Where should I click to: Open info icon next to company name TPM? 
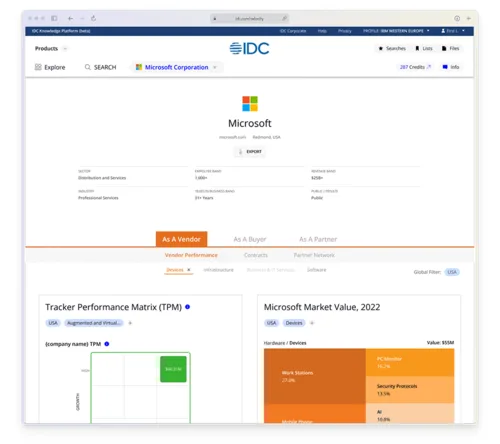pyautogui.click(x=107, y=344)
